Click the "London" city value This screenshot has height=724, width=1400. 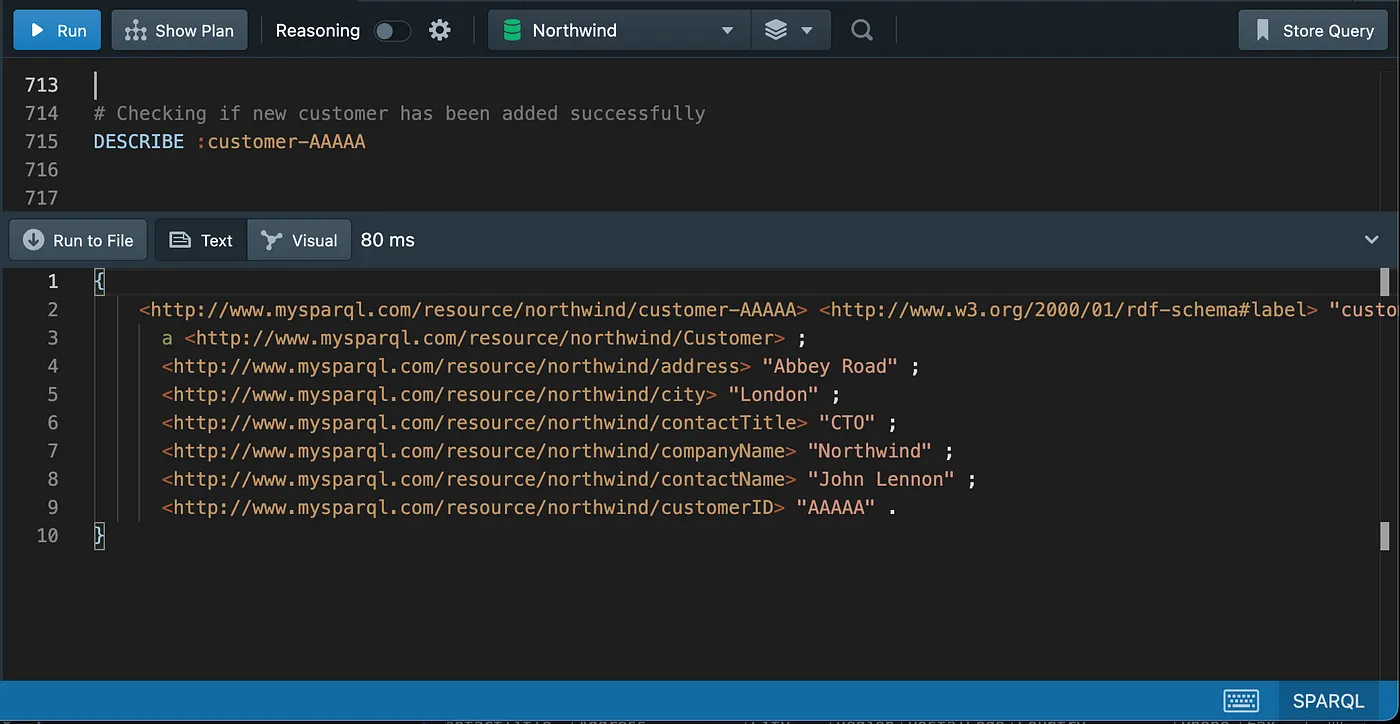click(773, 394)
